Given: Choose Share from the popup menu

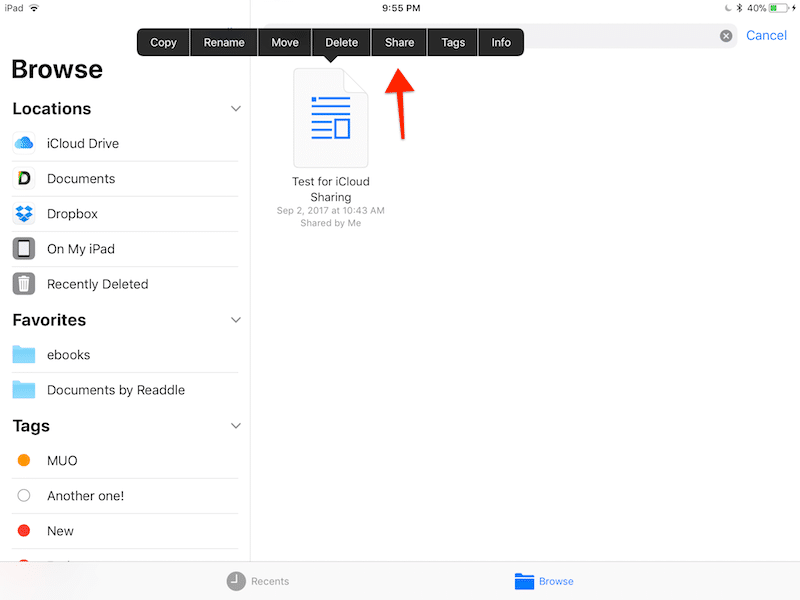Looking at the screenshot, I should [399, 42].
